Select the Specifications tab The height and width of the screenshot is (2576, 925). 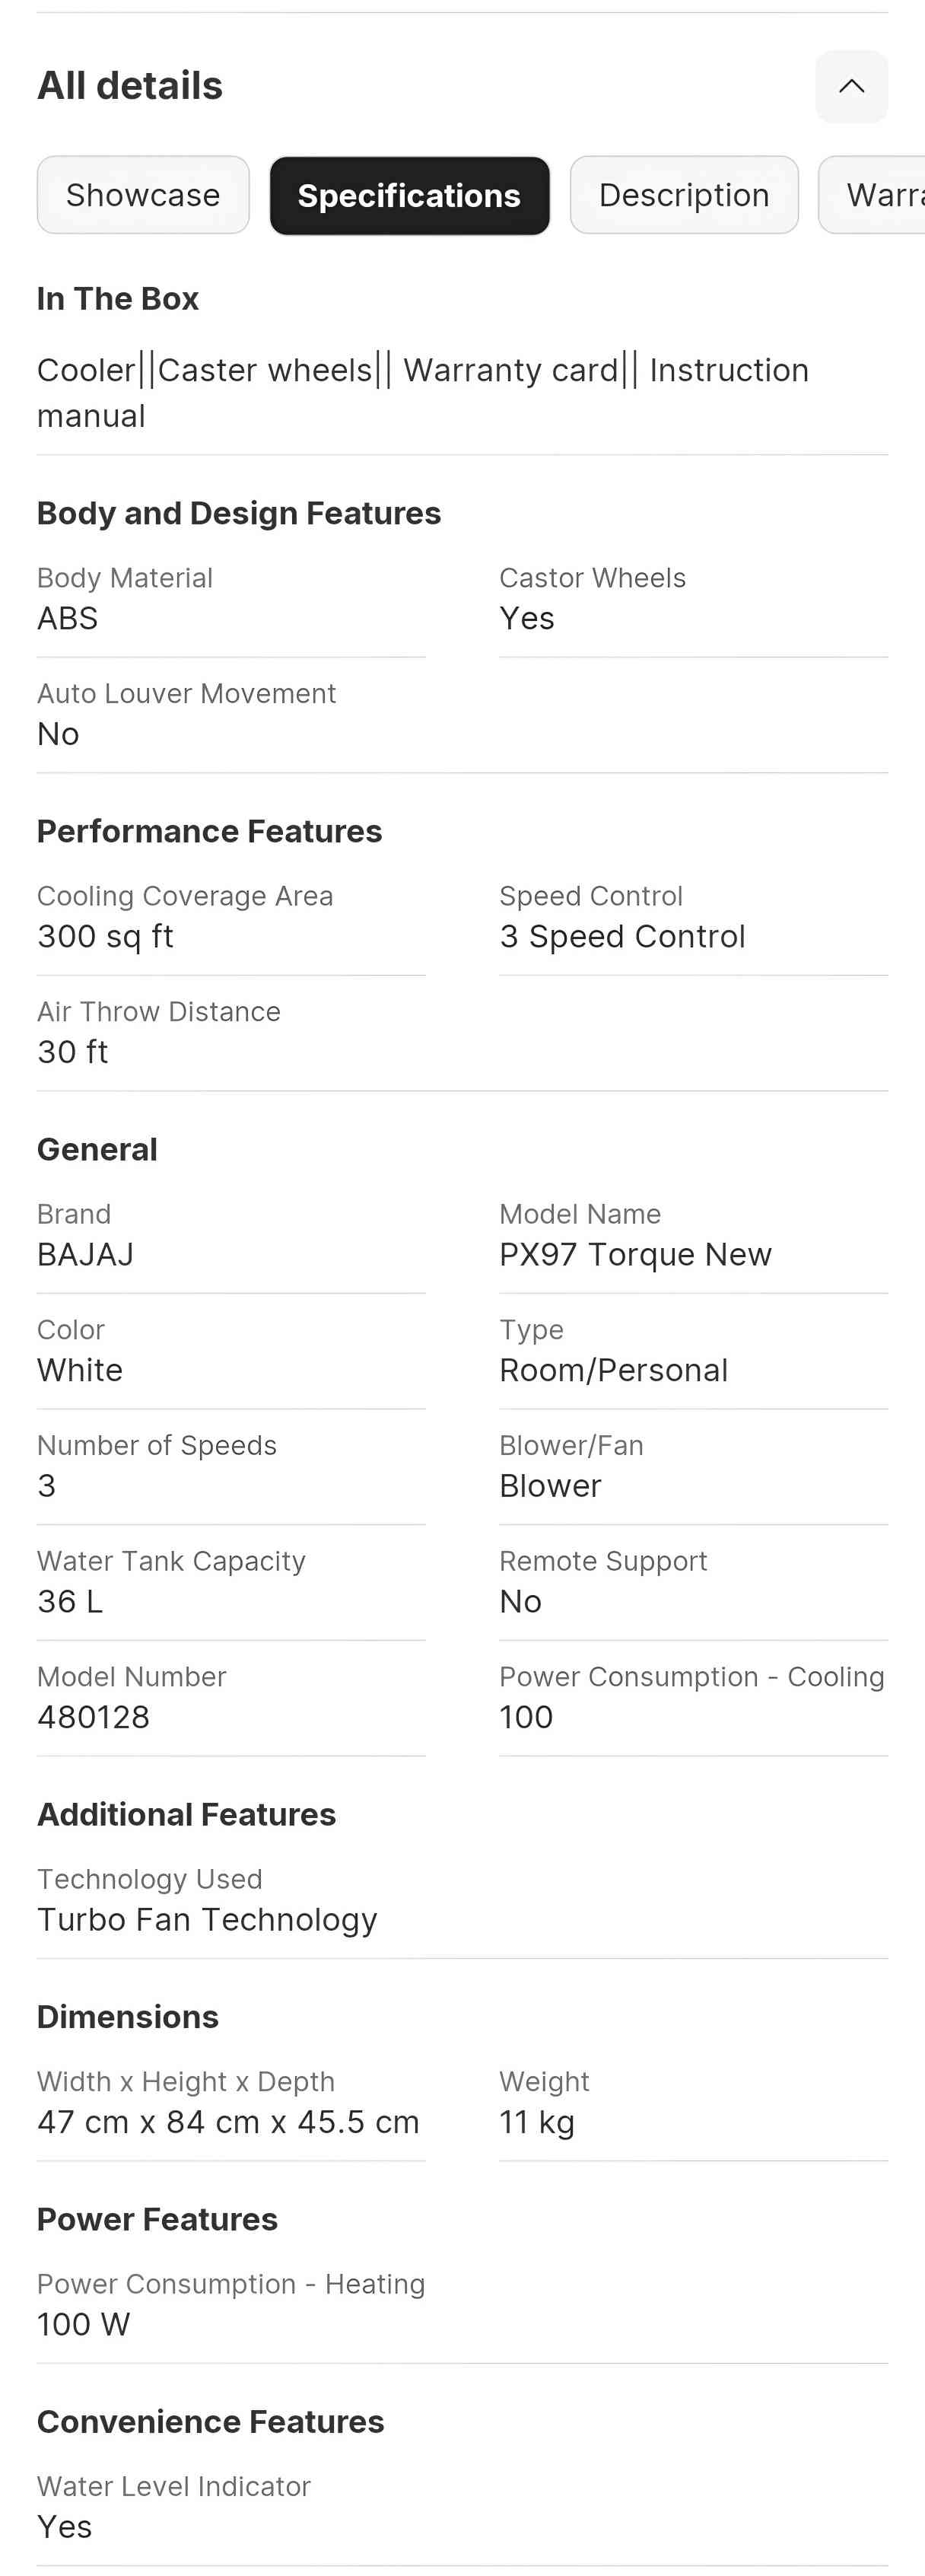pyautogui.click(x=409, y=195)
